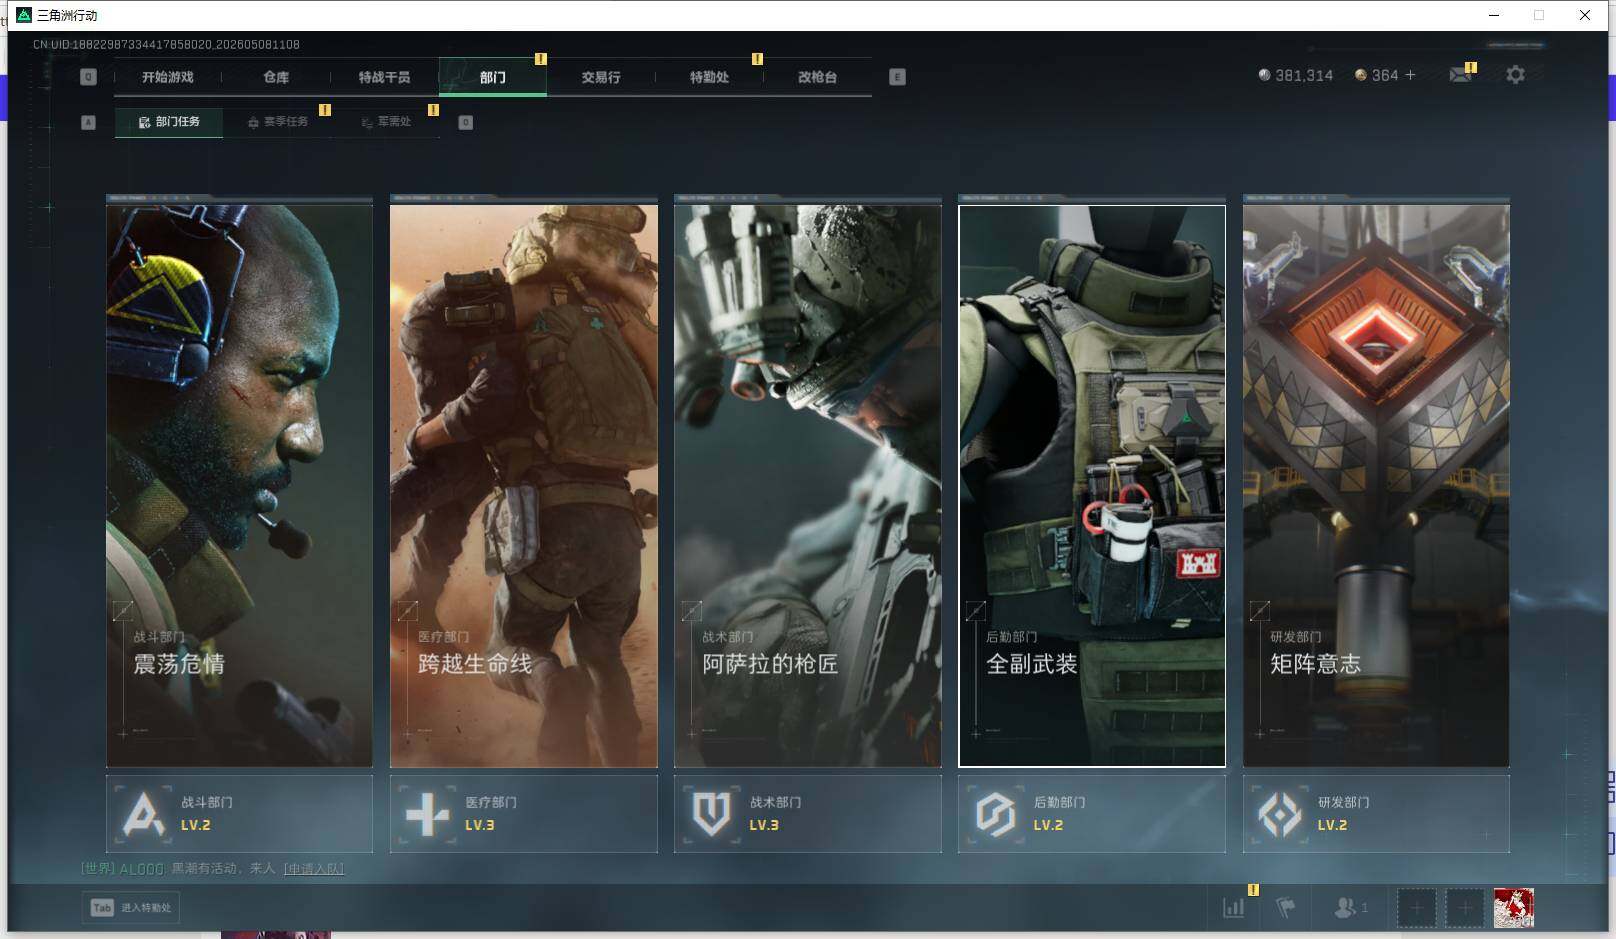The height and width of the screenshot is (939, 1616).
Task: Click the 后勤部门 hexagon icon
Action: 995,814
